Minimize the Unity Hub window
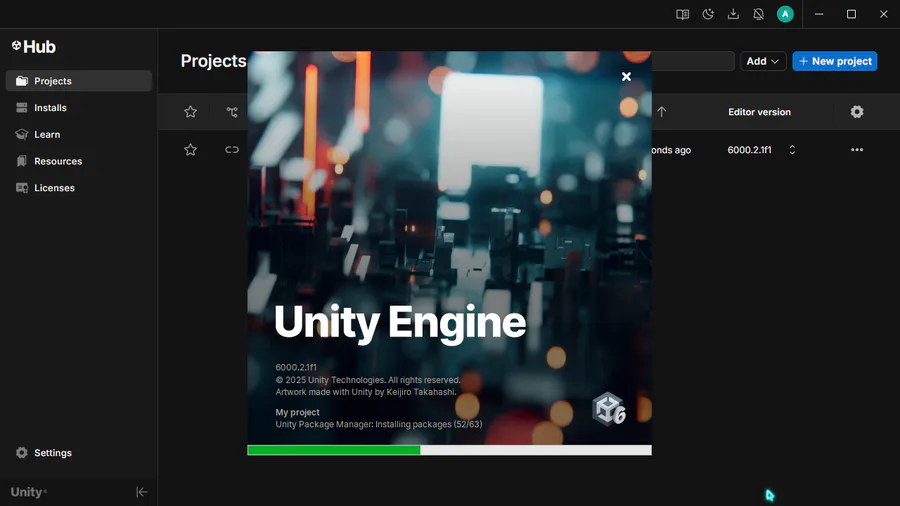 [819, 14]
